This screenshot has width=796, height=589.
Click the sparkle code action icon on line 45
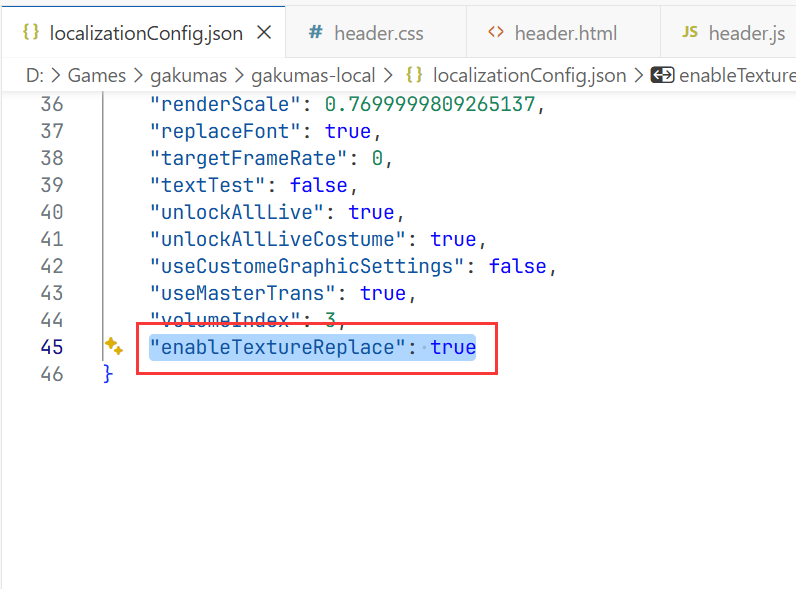113,347
